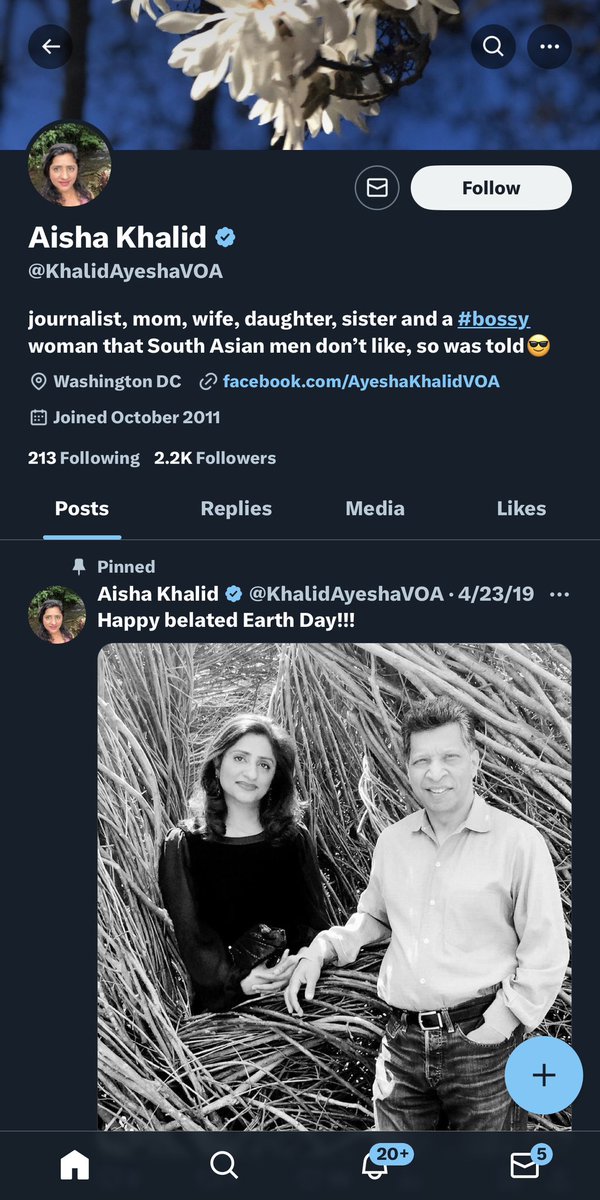600x1200 pixels.
Task: View the 213 Following list
Action: (84, 458)
